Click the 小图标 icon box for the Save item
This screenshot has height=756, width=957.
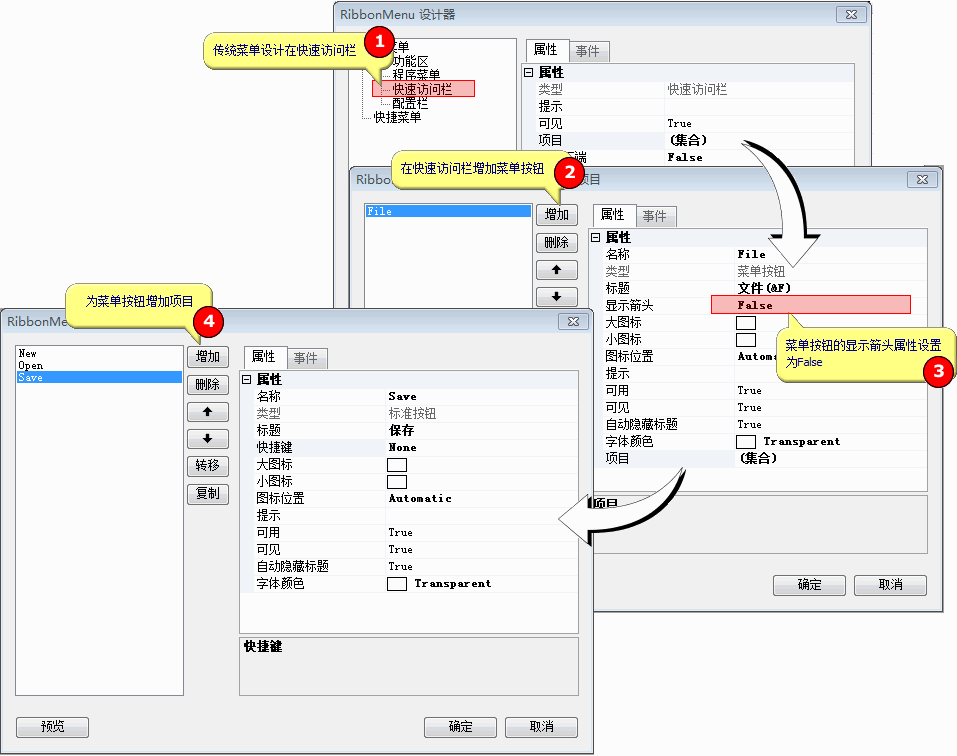click(397, 482)
